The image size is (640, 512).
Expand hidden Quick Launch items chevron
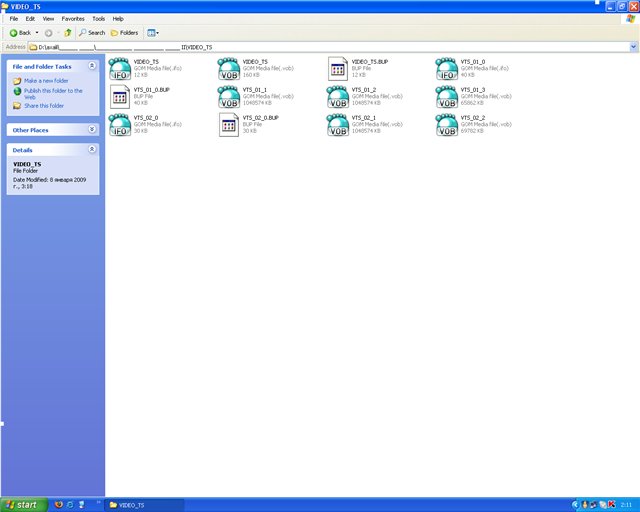[x=98, y=502]
